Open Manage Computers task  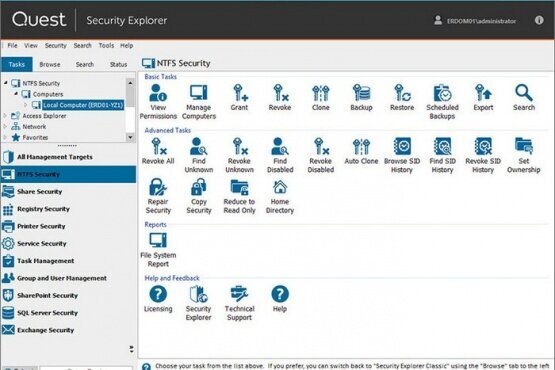[199, 102]
